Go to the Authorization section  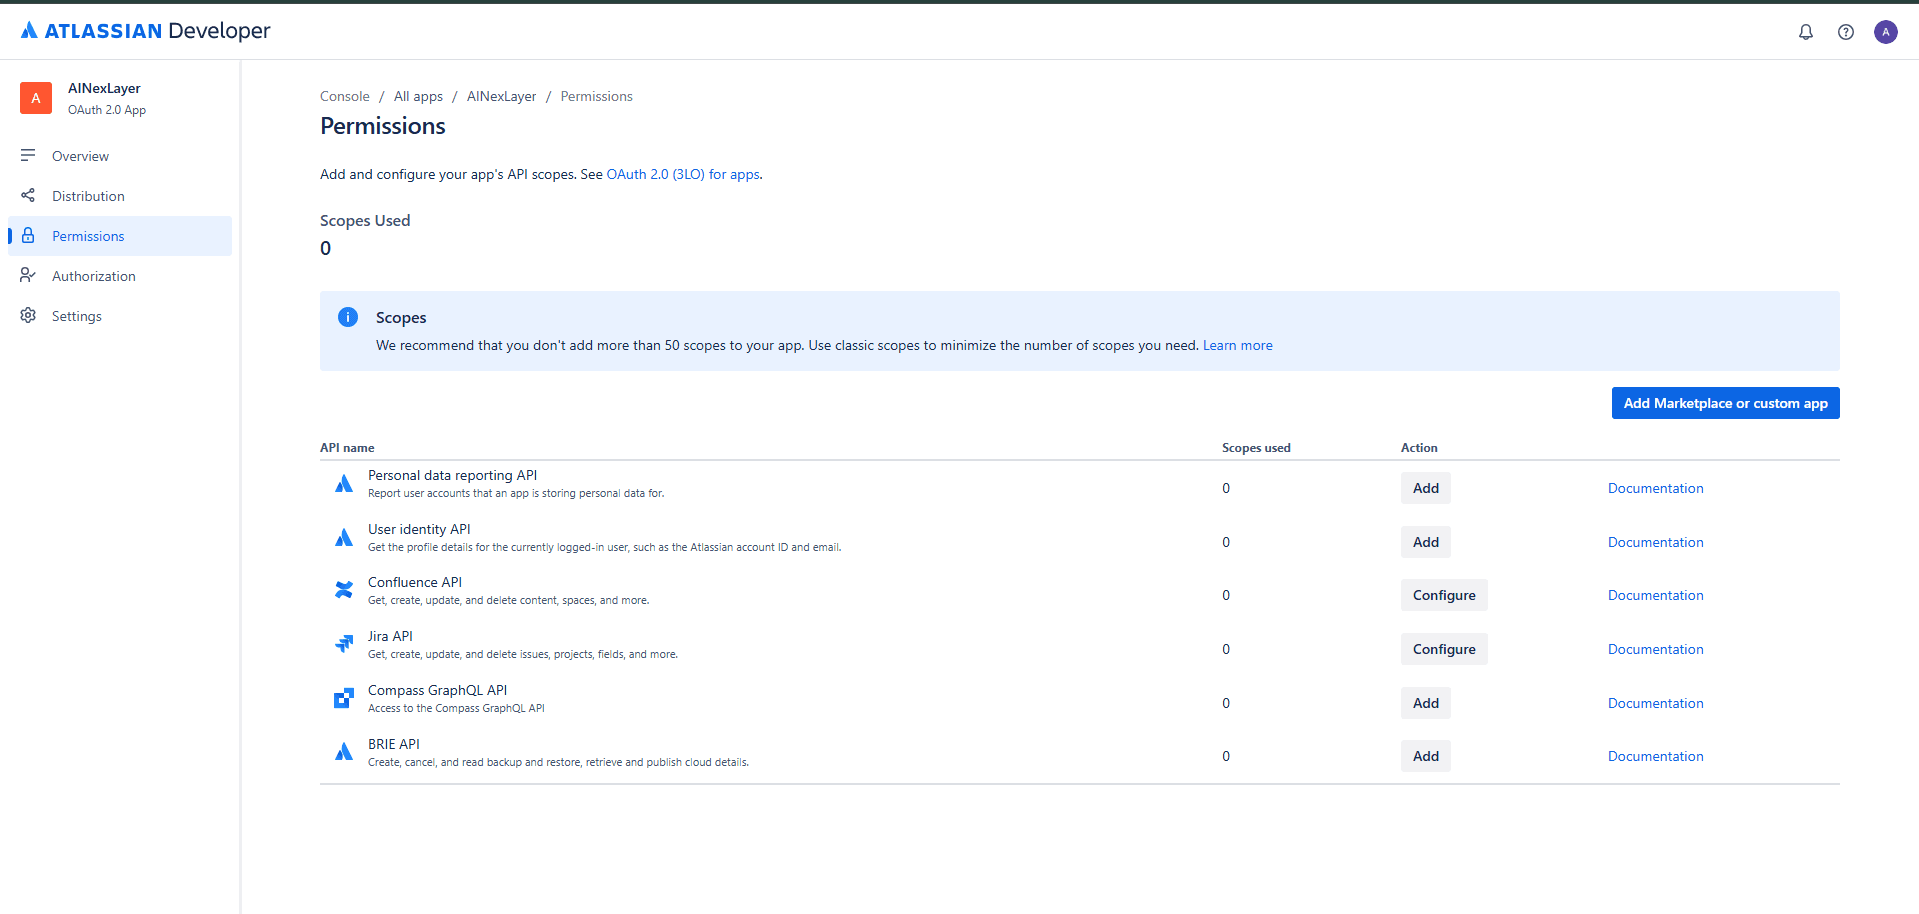[93, 275]
